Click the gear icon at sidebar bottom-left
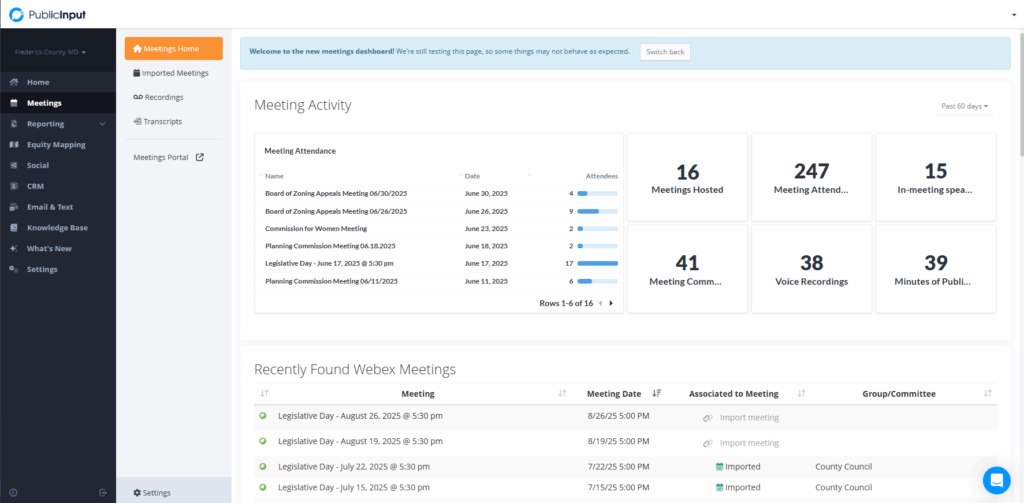This screenshot has width=1024, height=503. 13,493
